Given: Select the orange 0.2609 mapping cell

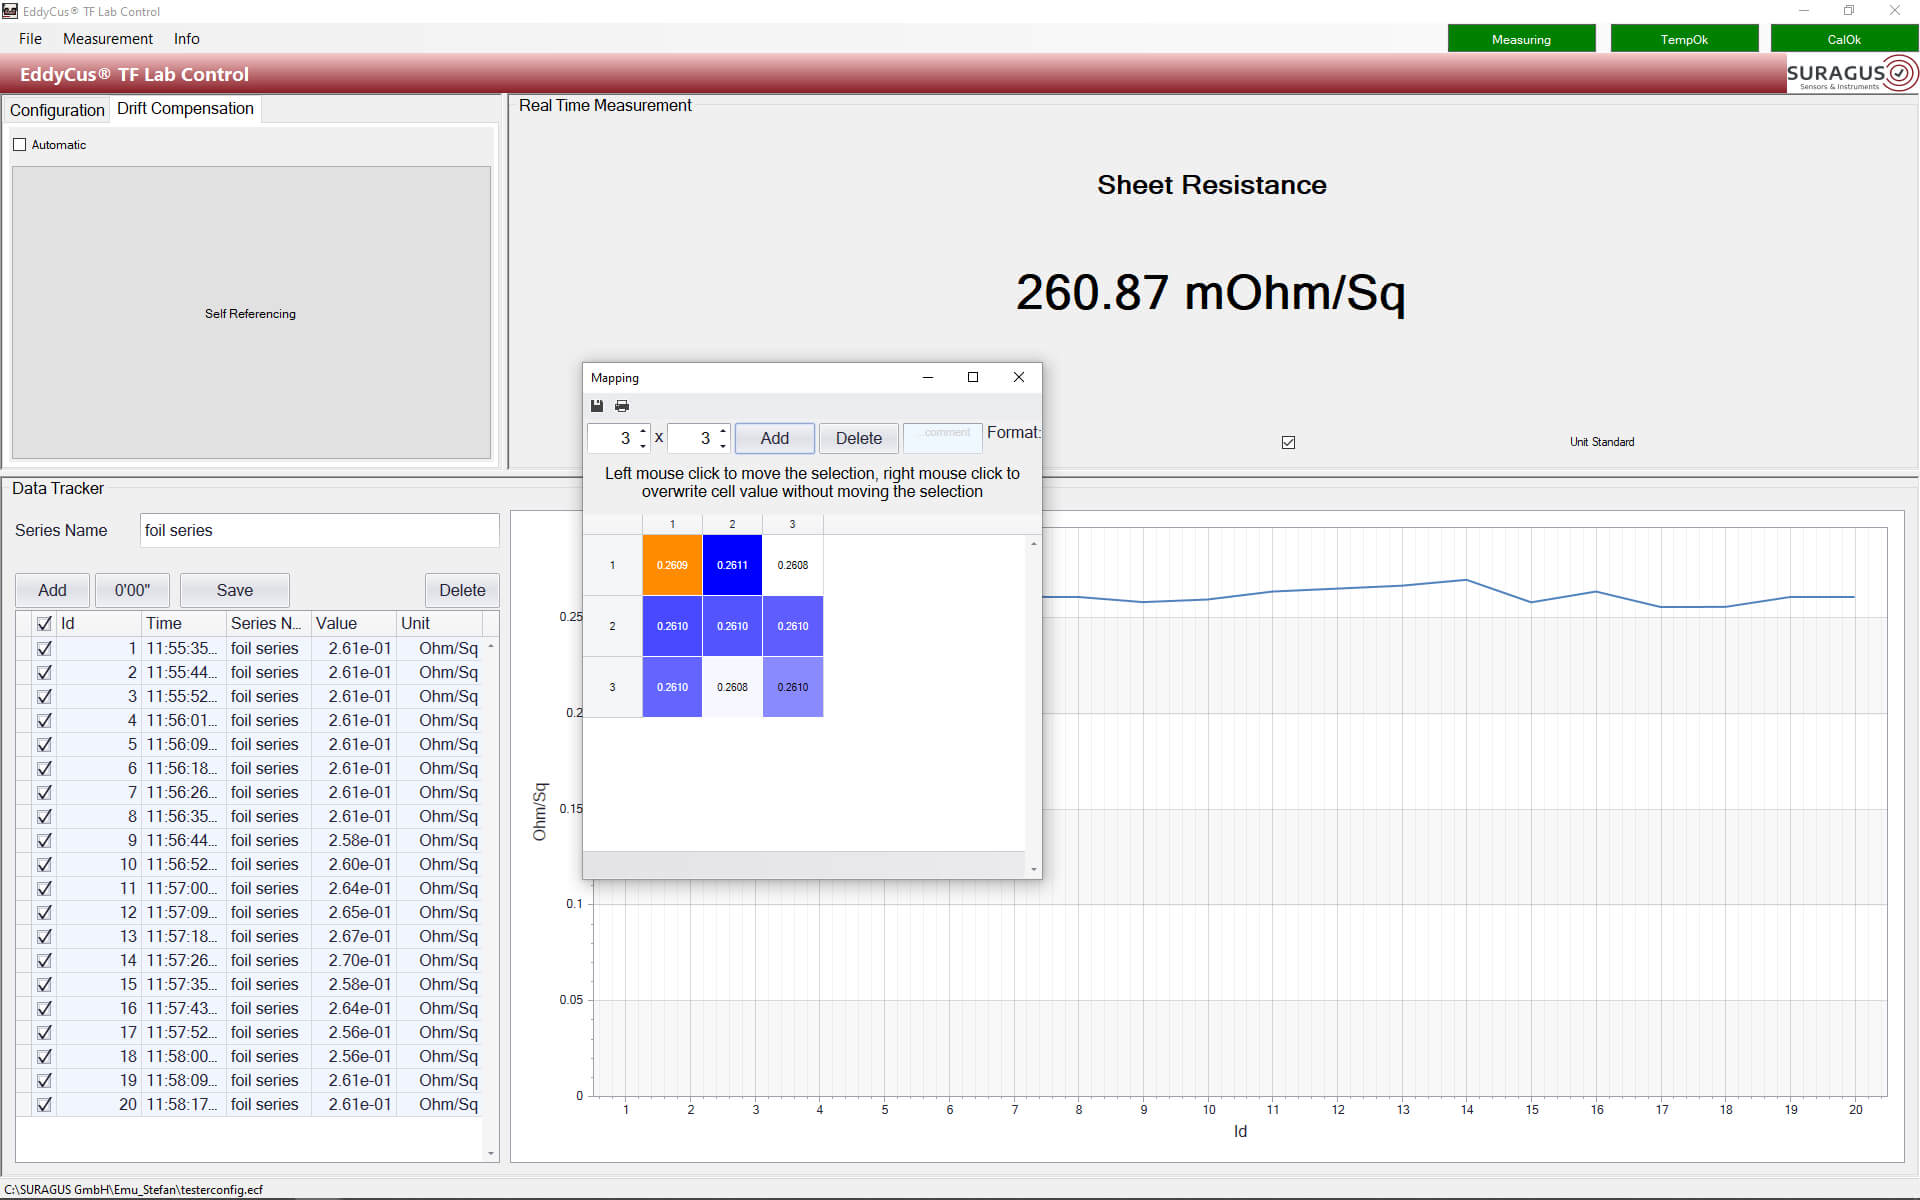Looking at the screenshot, I should pos(672,565).
